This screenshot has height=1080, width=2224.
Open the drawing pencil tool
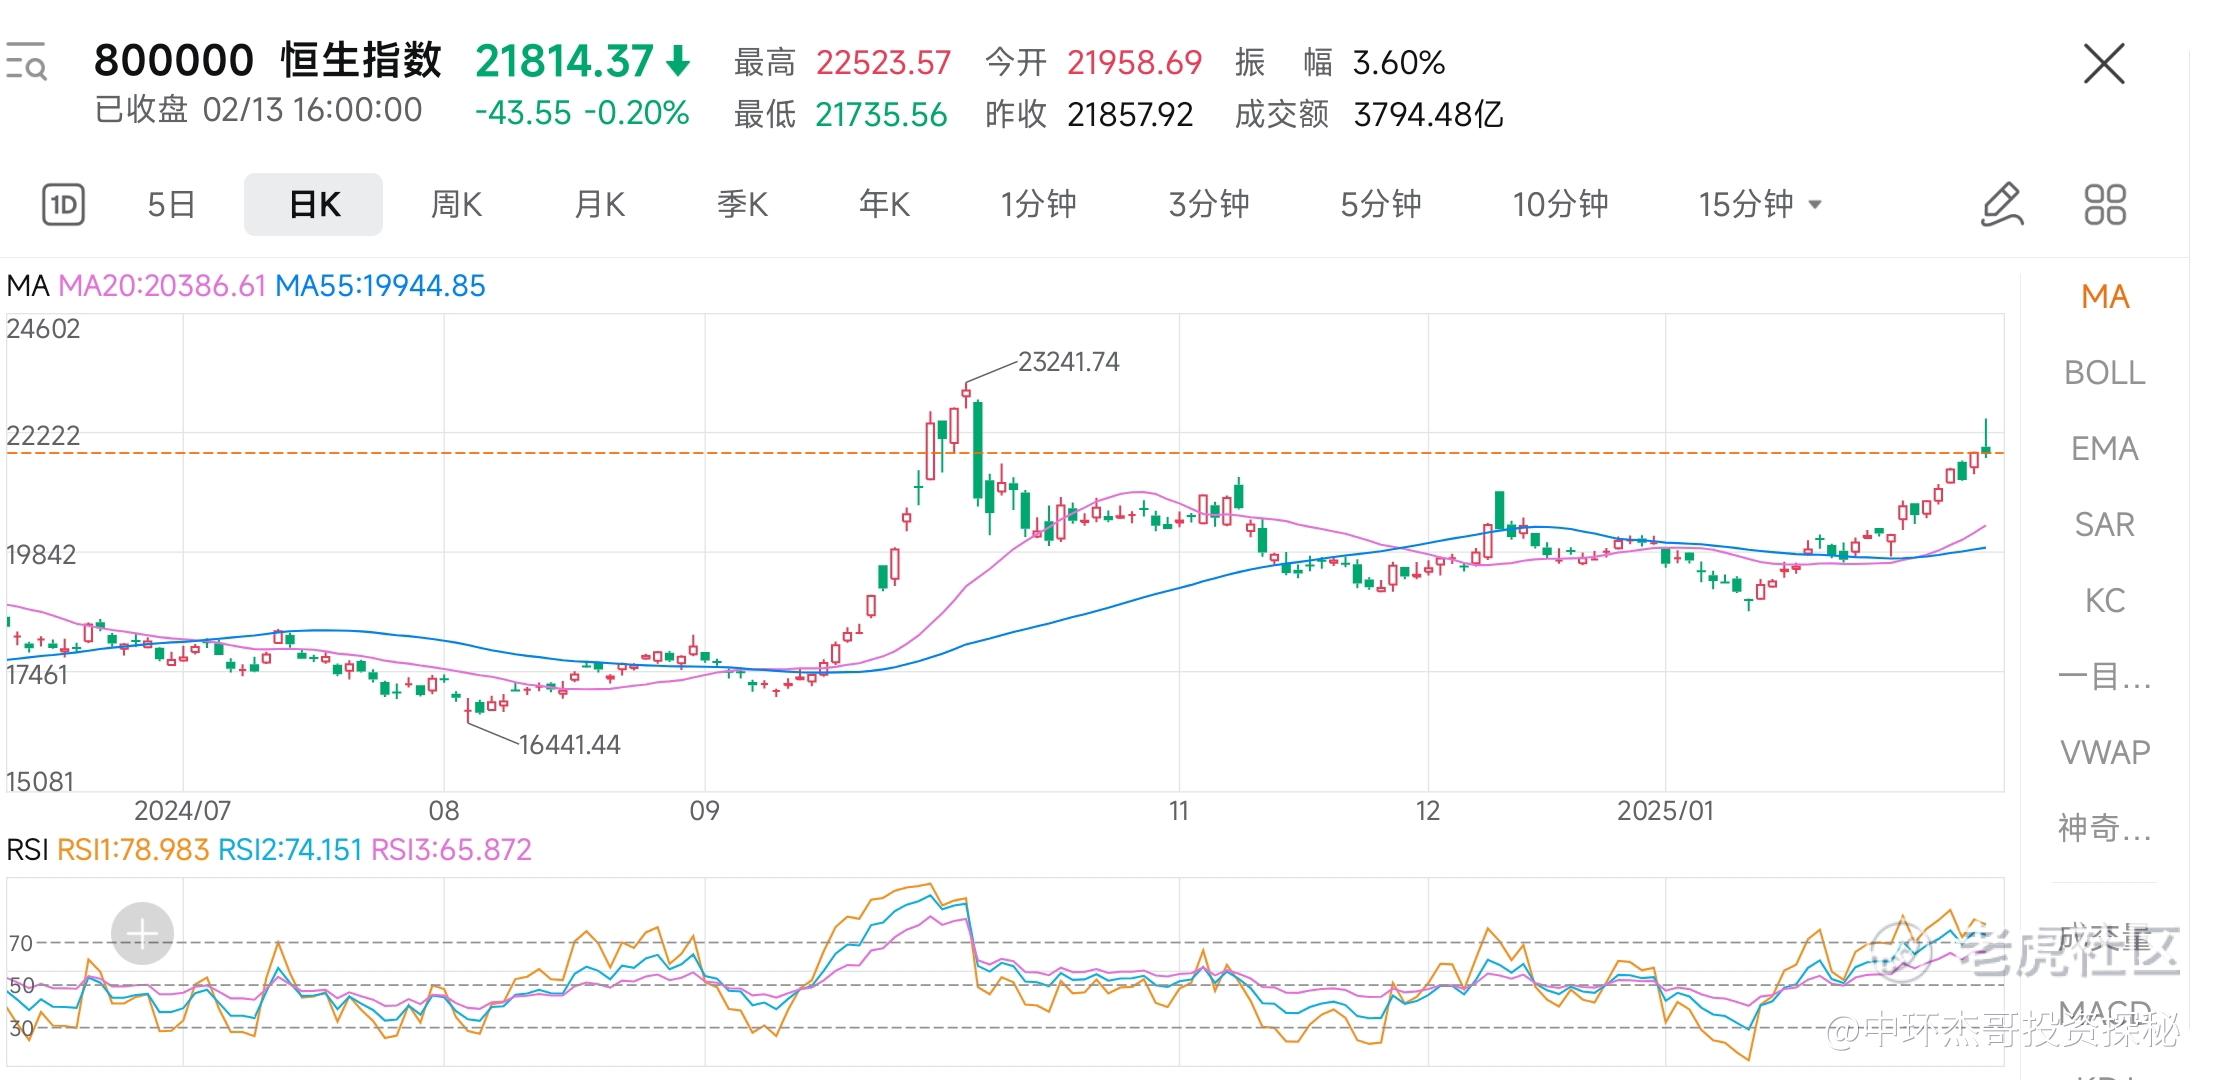point(2002,205)
